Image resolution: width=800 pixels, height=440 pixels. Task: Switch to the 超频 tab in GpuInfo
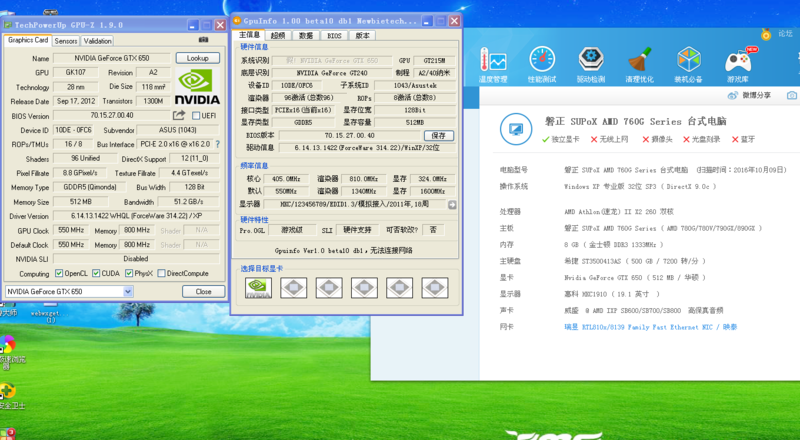278,35
